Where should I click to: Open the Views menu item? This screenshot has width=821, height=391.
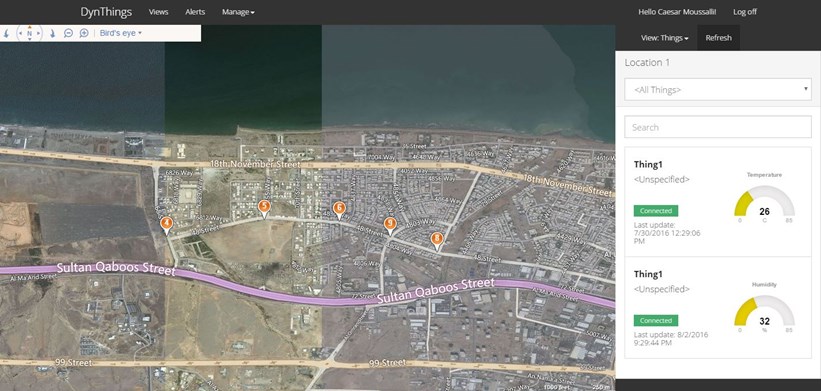[159, 12]
